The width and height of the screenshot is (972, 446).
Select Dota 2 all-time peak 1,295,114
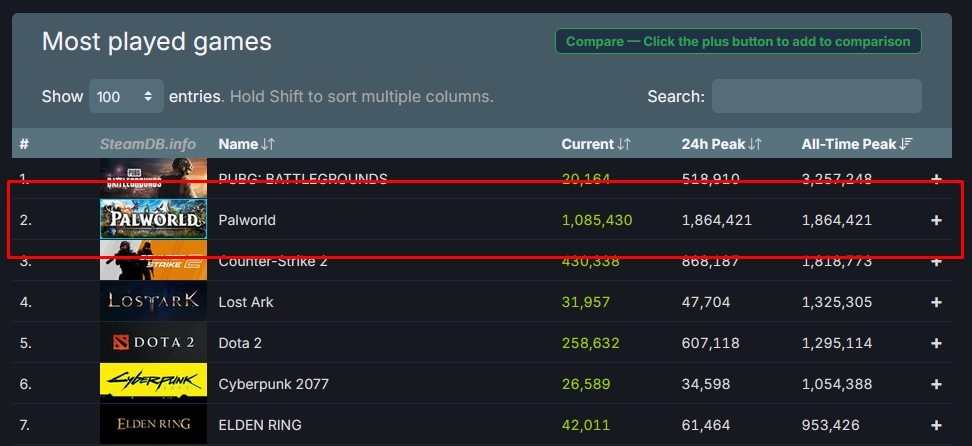pos(837,343)
